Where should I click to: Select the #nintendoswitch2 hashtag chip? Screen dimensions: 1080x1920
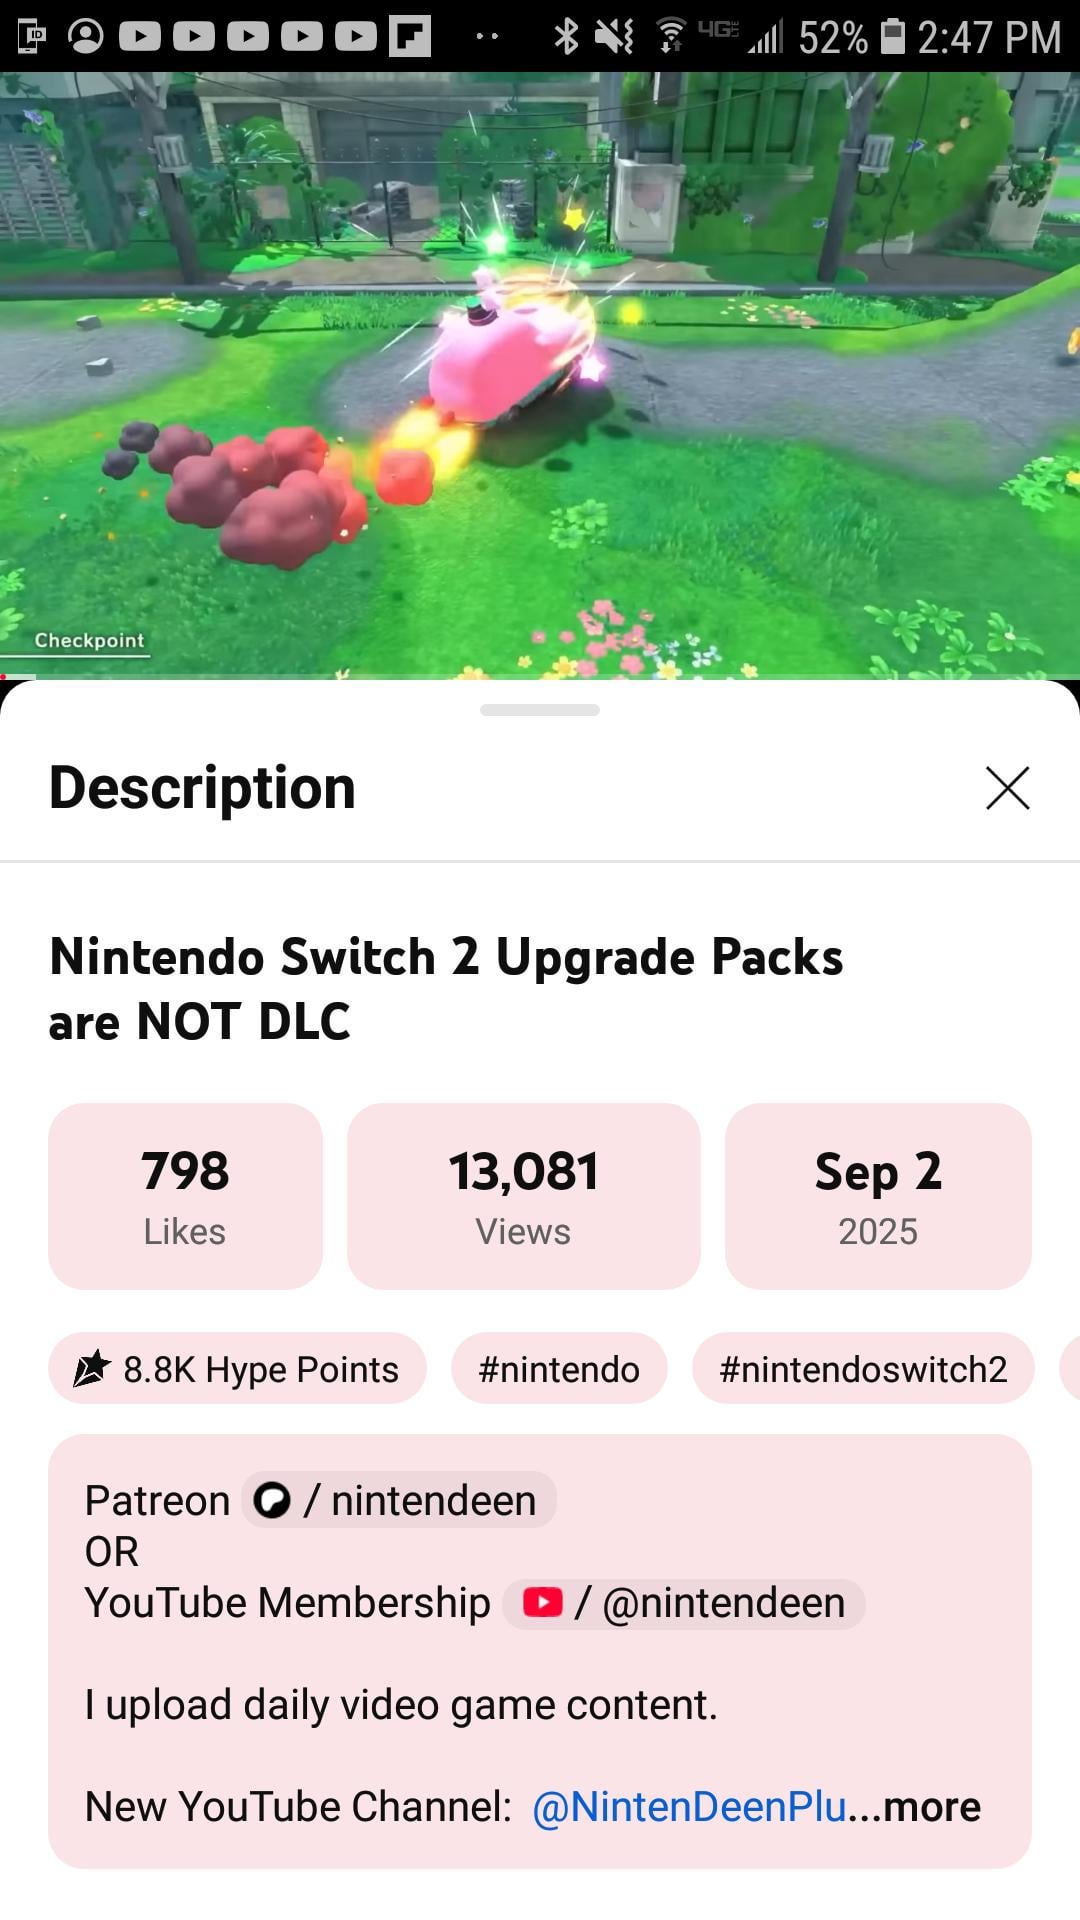tap(863, 1368)
